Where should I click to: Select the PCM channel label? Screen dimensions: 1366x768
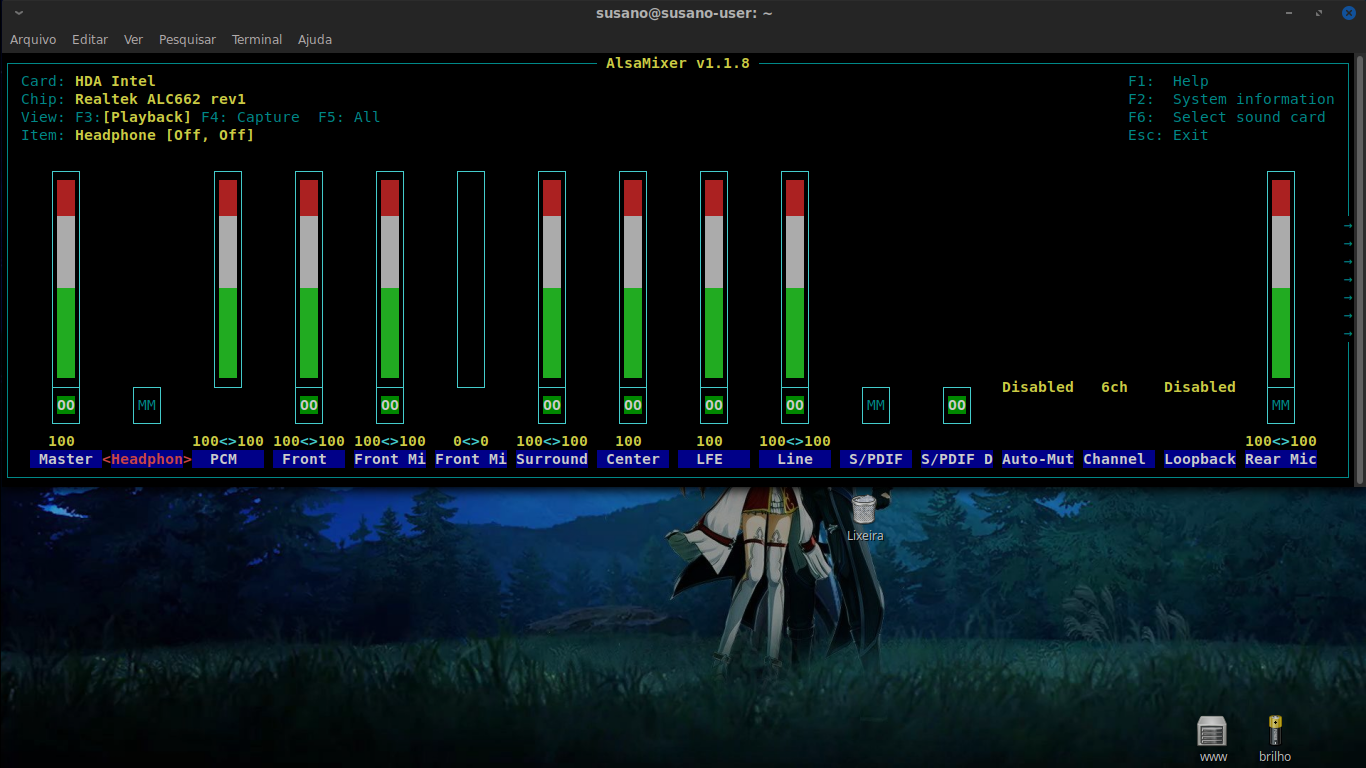228,459
